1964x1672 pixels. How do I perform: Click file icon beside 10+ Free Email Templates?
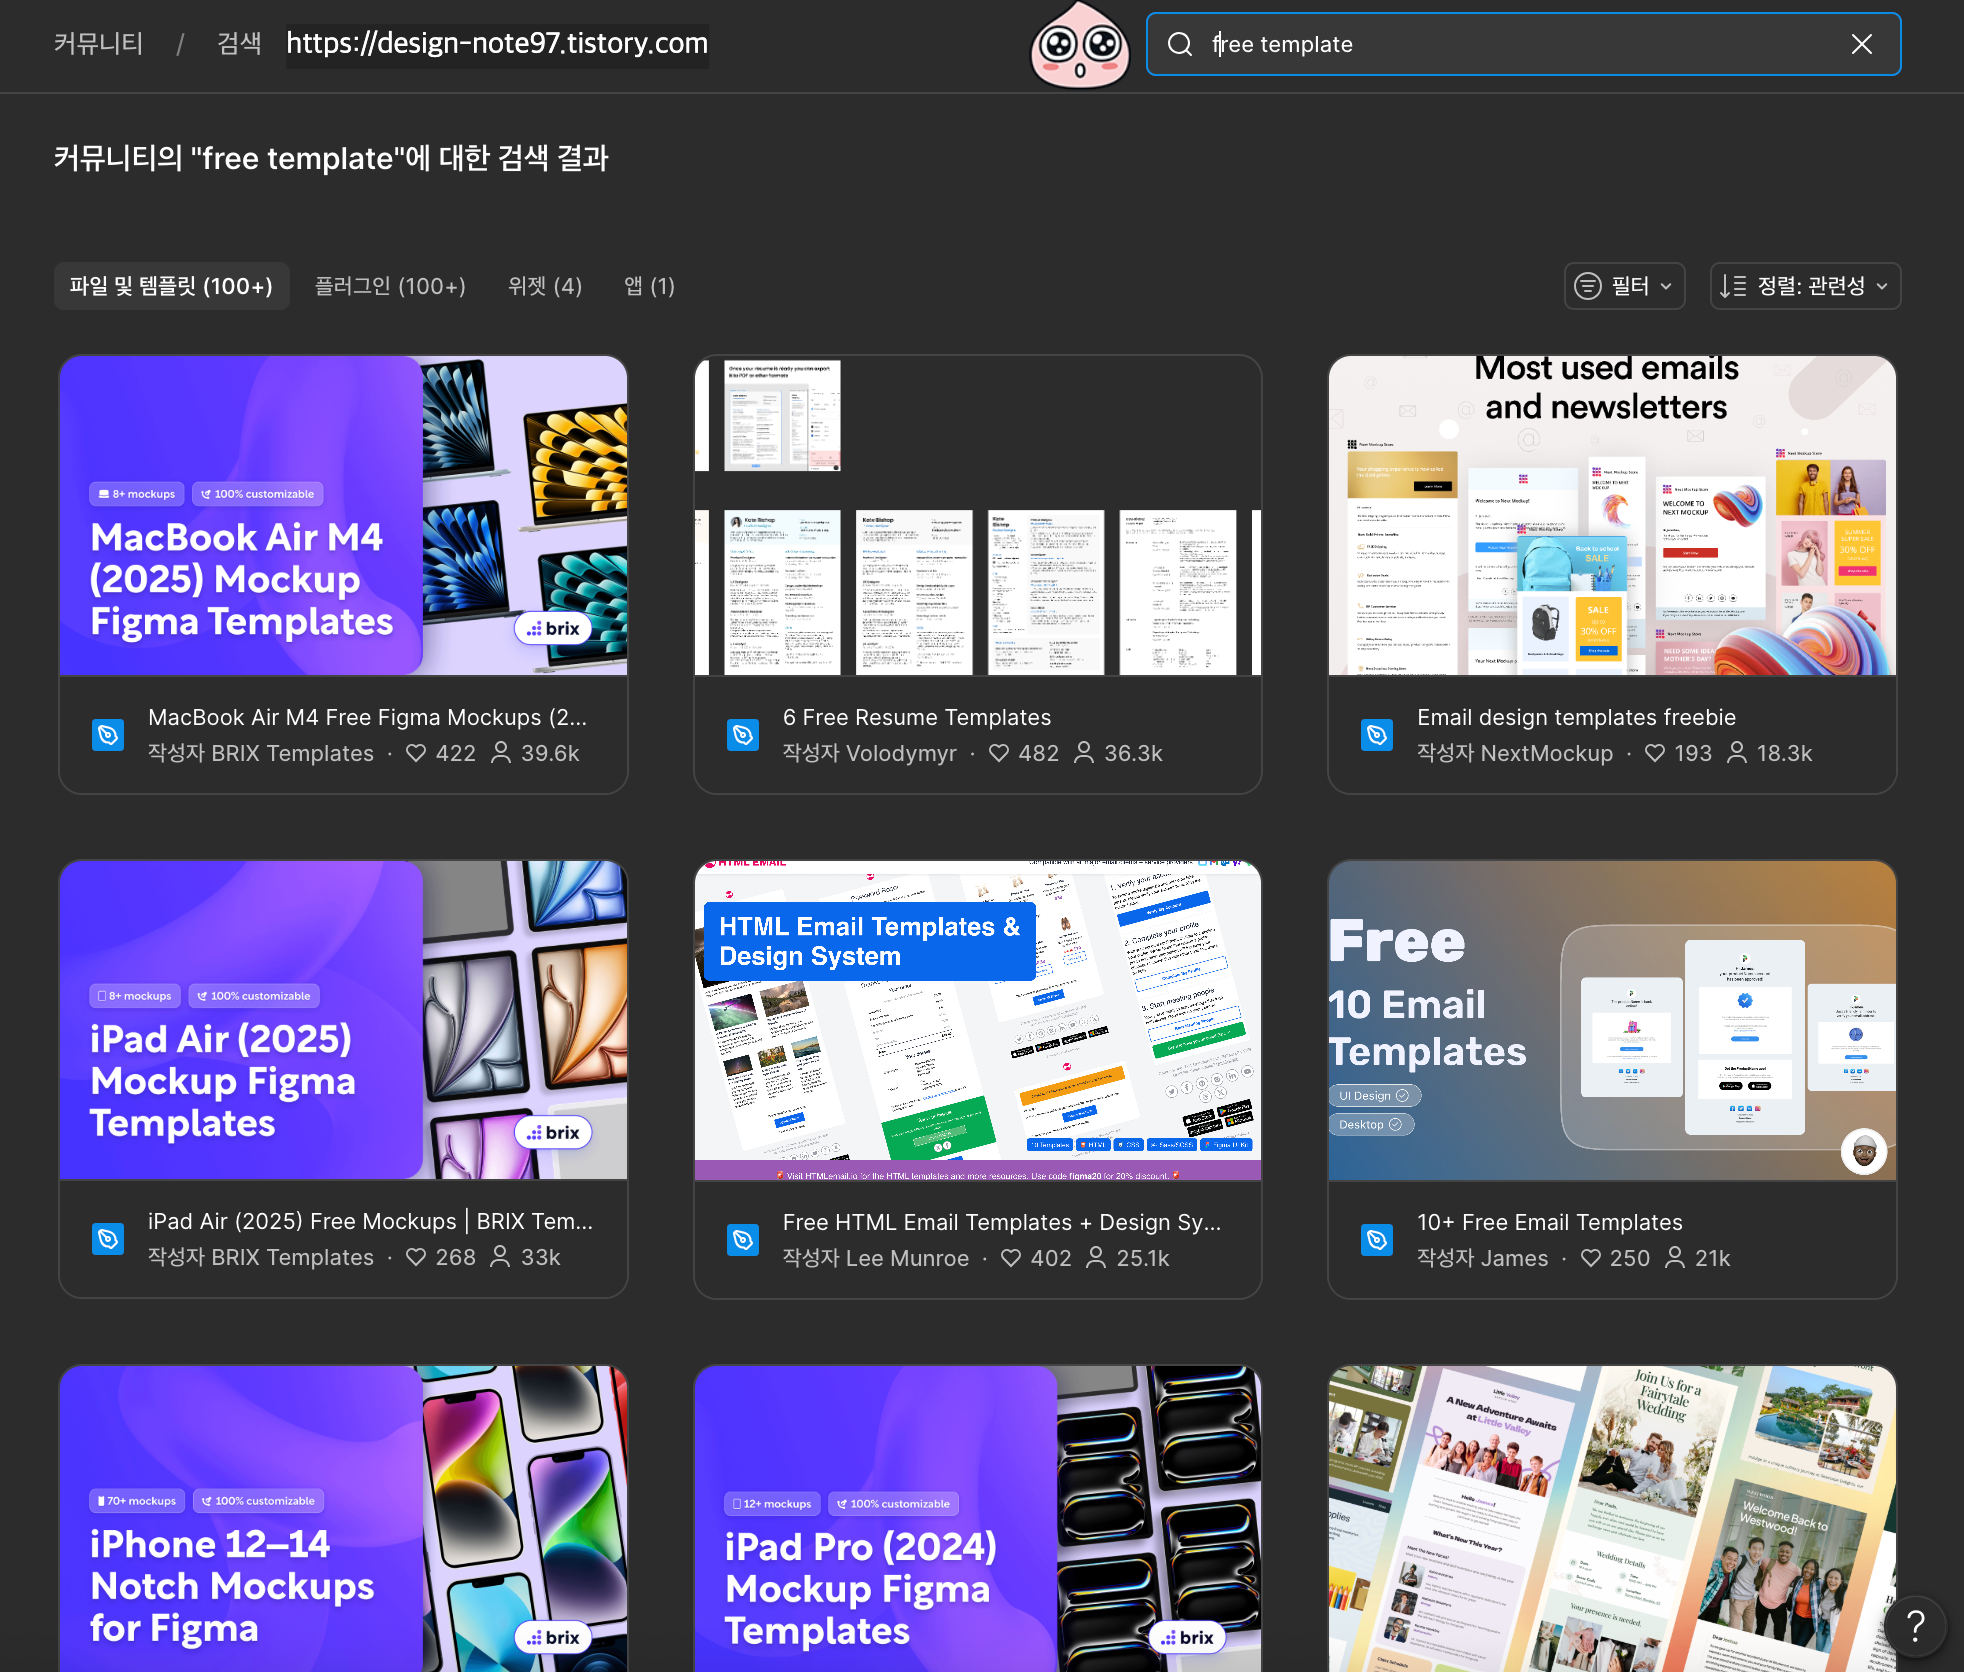1377,1240
